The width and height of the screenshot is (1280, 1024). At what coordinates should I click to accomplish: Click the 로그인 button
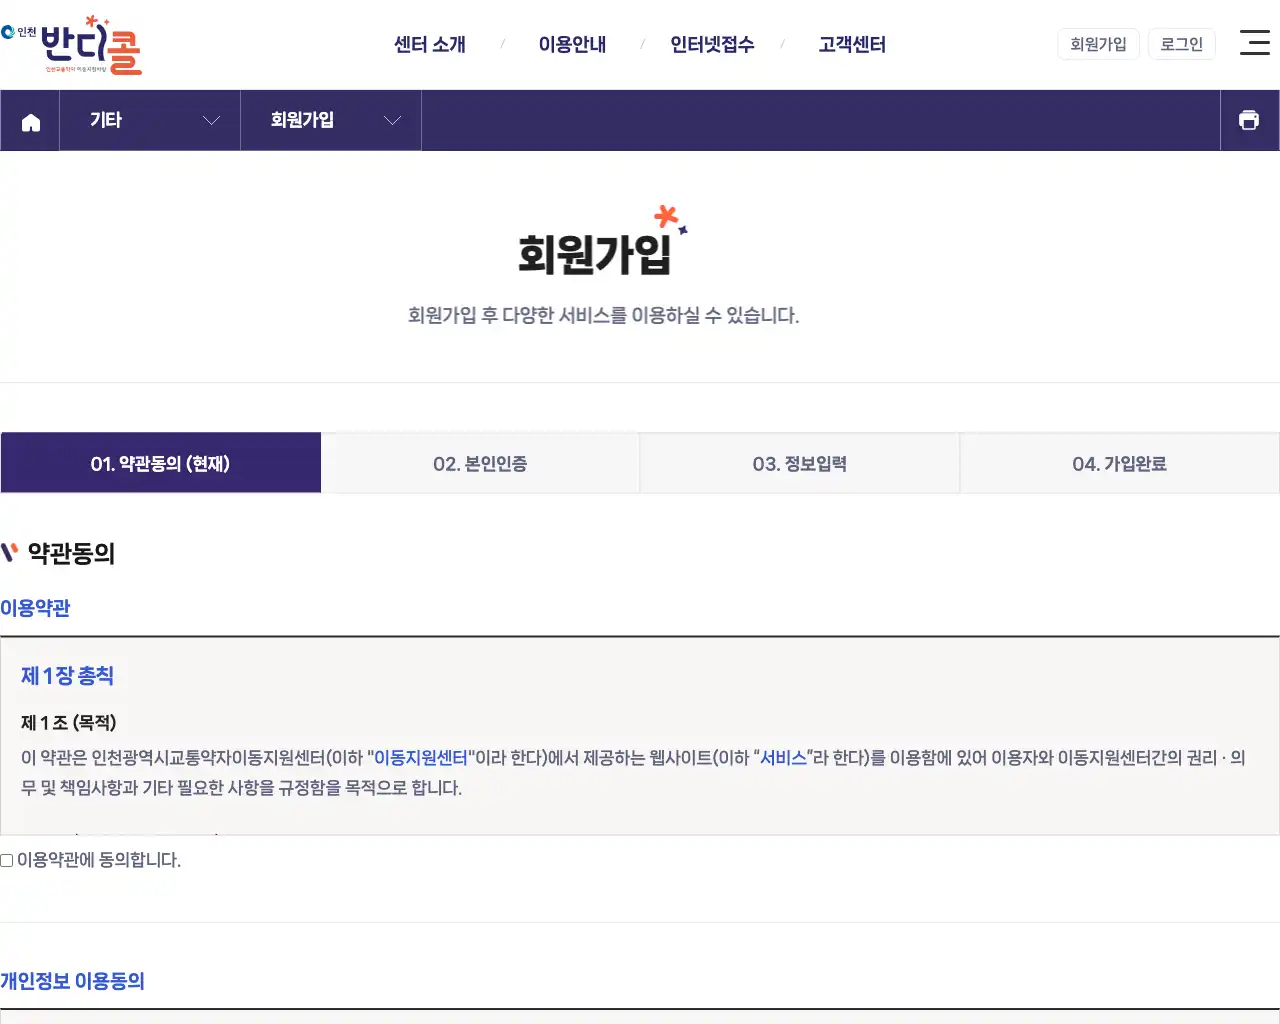coord(1182,44)
